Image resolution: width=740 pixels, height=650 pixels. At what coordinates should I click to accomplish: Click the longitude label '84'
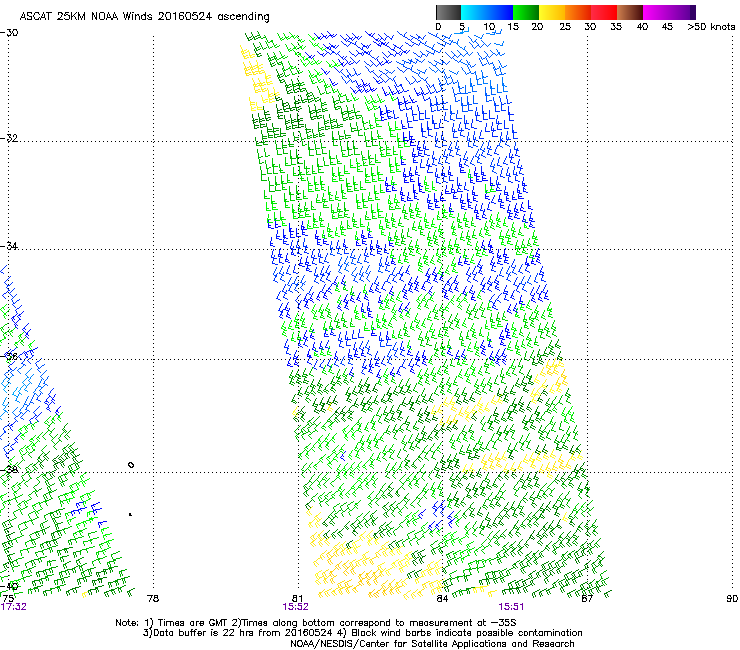pyautogui.click(x=442, y=598)
